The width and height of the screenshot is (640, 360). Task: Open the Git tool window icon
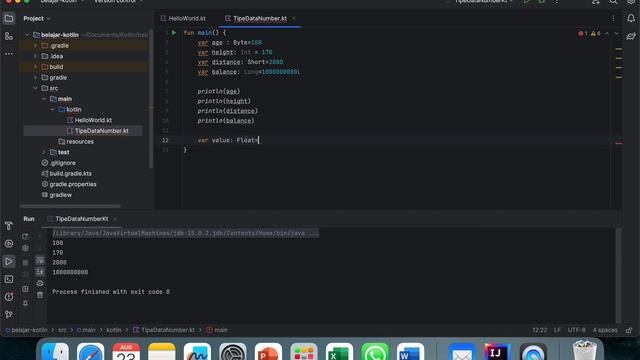9,314
